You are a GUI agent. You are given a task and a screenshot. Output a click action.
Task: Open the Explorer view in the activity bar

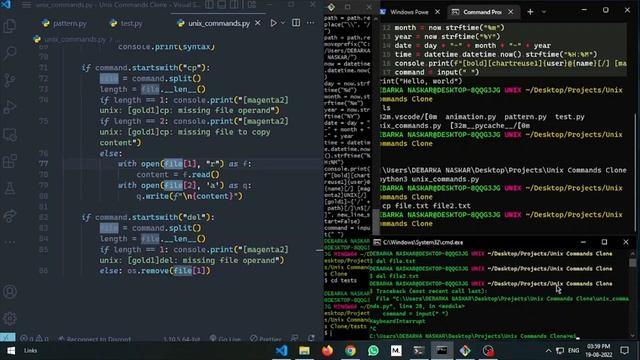click(10, 26)
